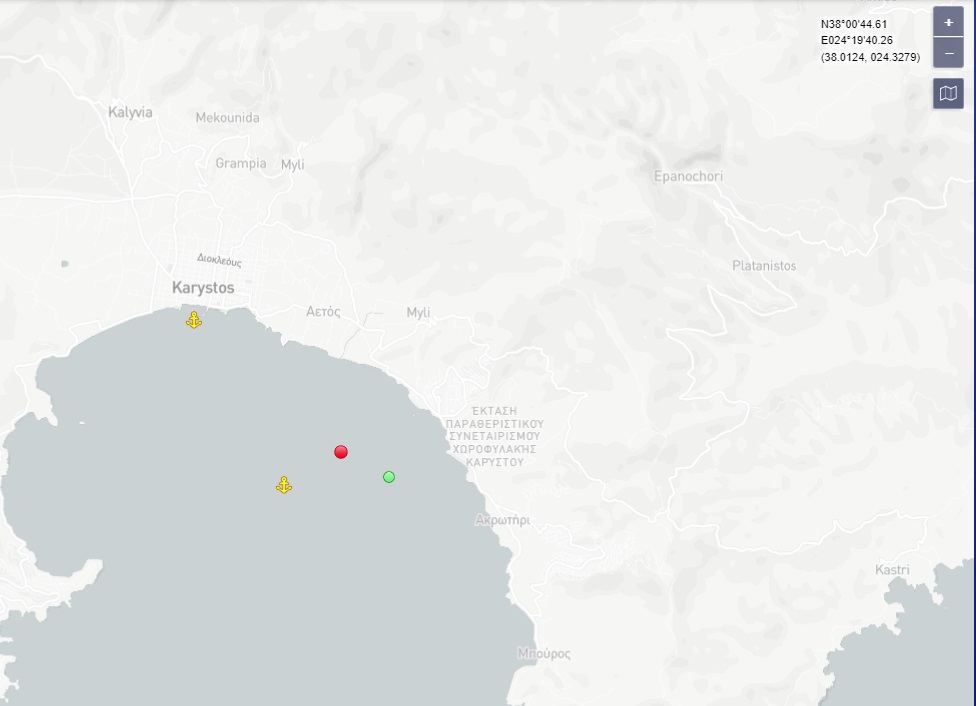976x706 pixels.
Task: Click the Myli label beside Grampia
Action: 292,165
